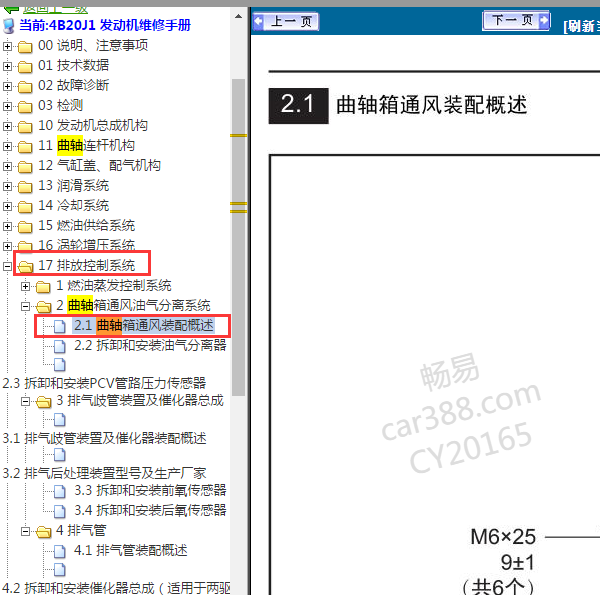Viewport: 600px width, 595px height.
Task: Collapse the 4 排气管 node
Action: (25, 531)
